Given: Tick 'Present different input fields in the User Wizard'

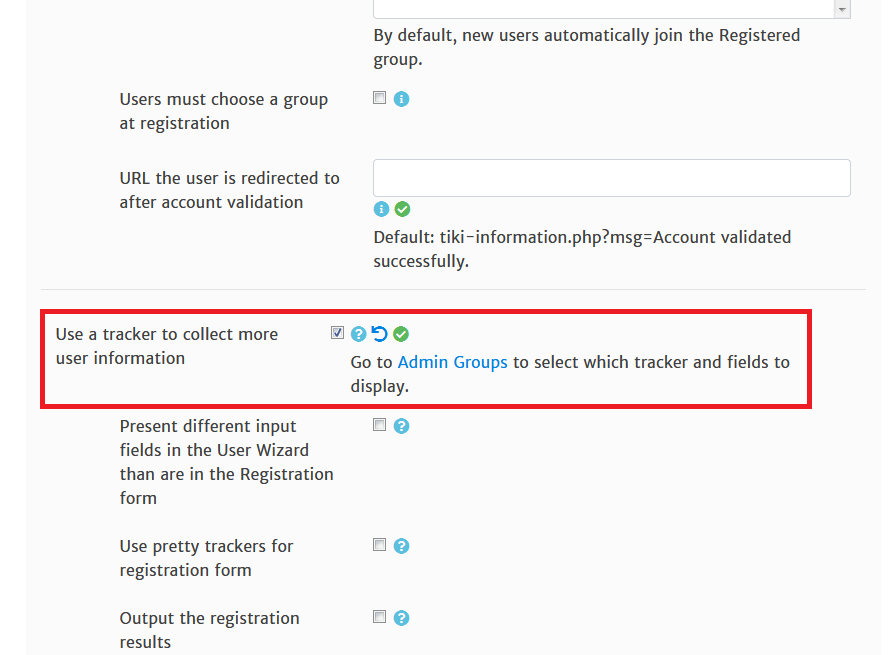Looking at the screenshot, I should point(379,425).
